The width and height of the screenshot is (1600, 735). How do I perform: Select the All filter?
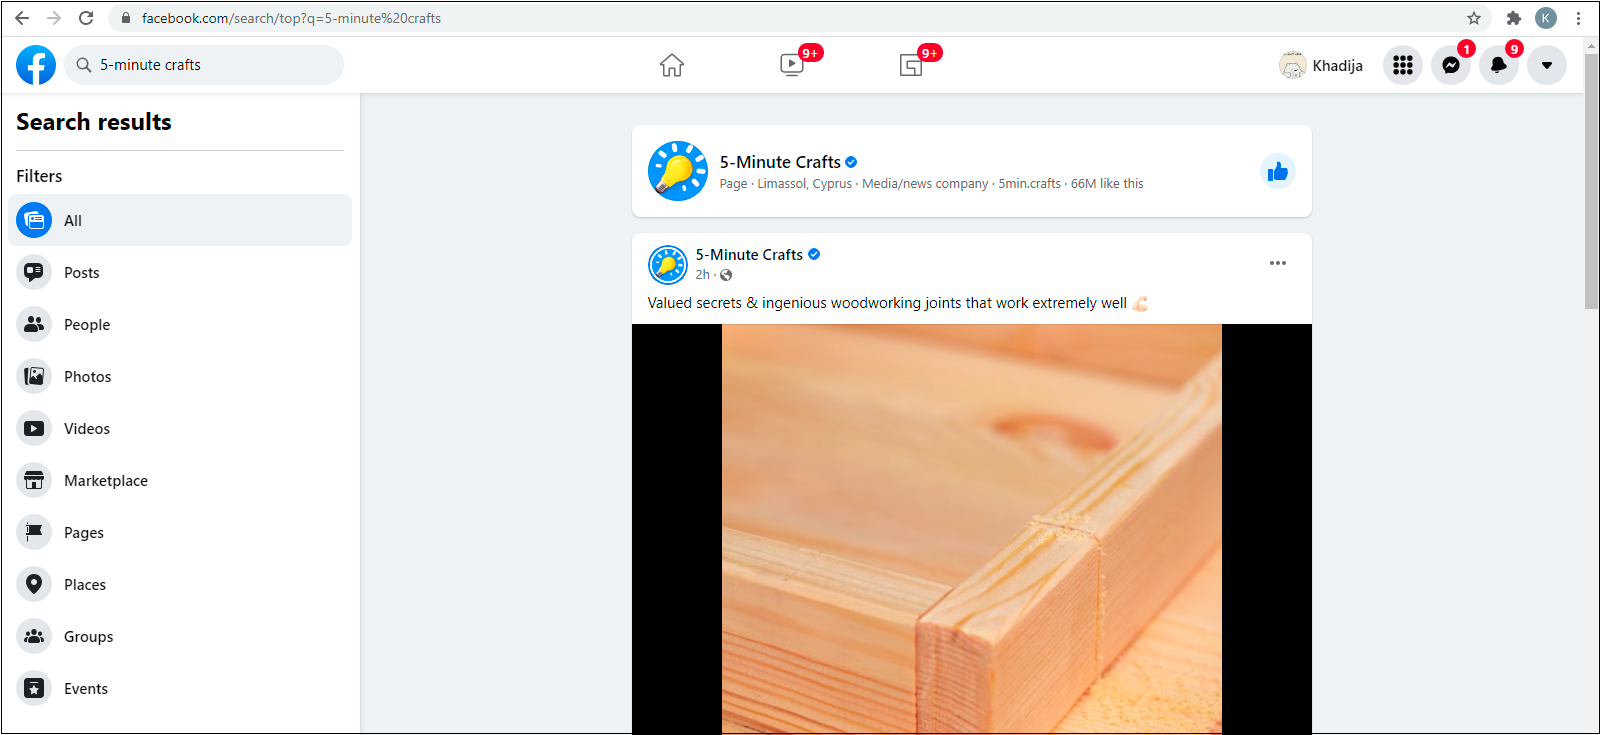(180, 220)
